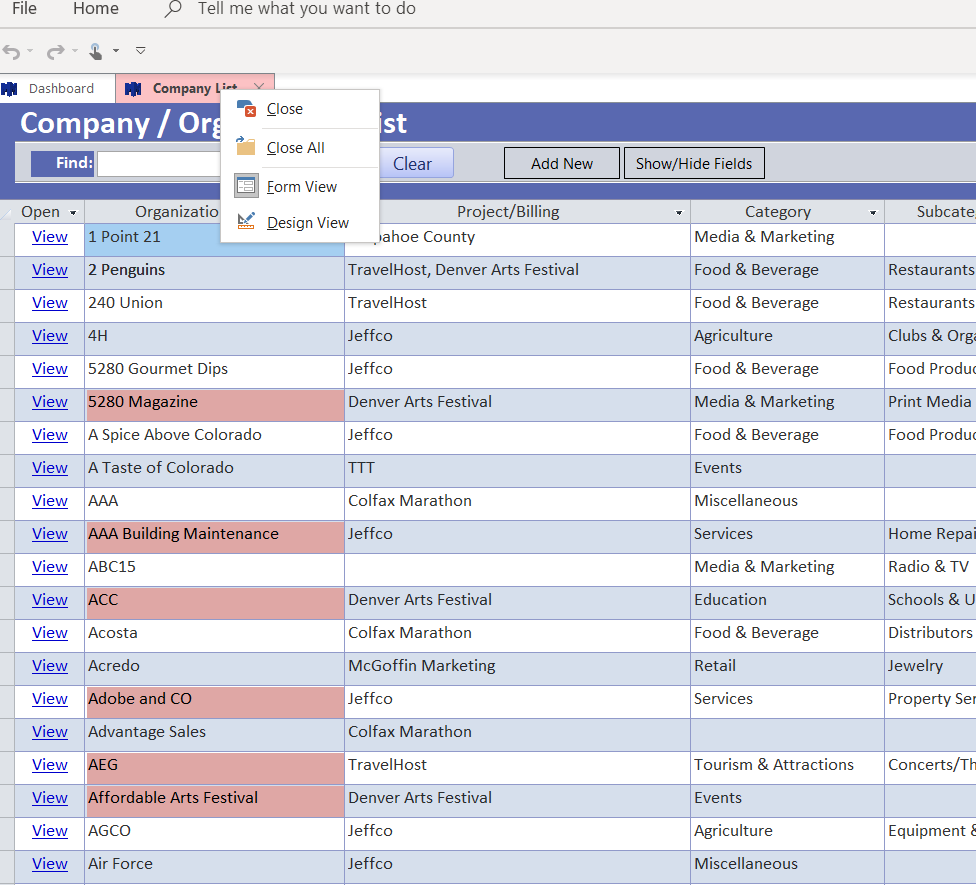The width and height of the screenshot is (976, 885).
Task: Open the Project/Billing column filter dropdown
Action: (x=679, y=213)
